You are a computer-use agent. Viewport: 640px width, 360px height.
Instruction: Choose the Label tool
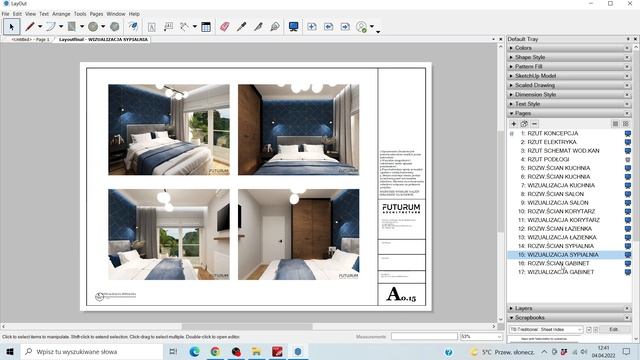click(168, 27)
